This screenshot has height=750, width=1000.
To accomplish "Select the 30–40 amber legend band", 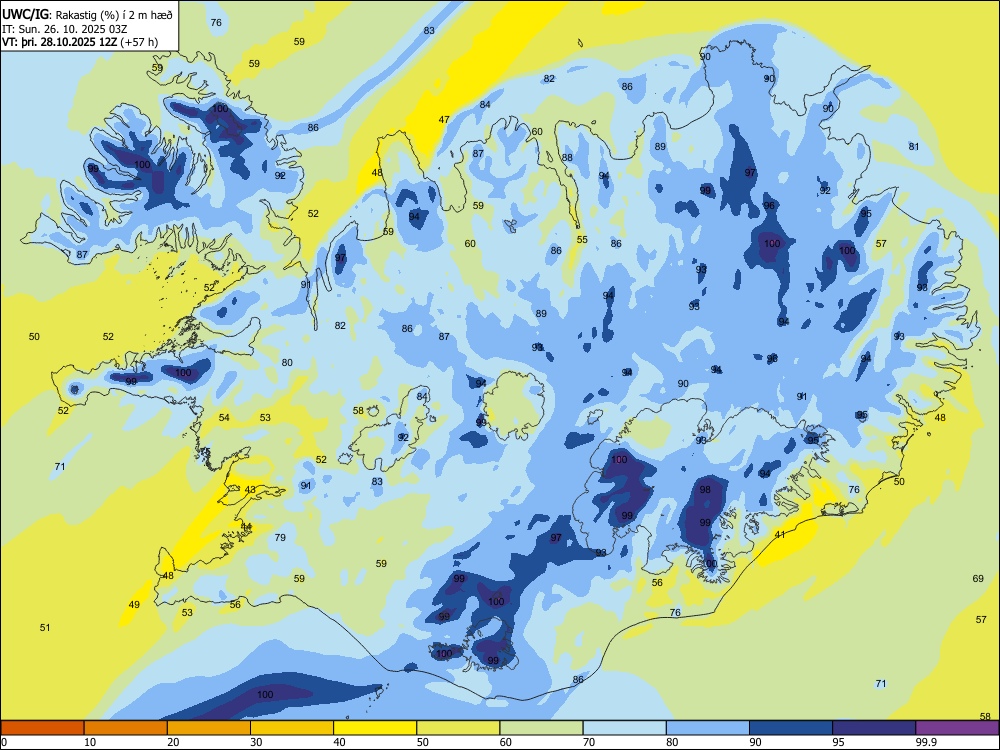I will [x=291, y=728].
